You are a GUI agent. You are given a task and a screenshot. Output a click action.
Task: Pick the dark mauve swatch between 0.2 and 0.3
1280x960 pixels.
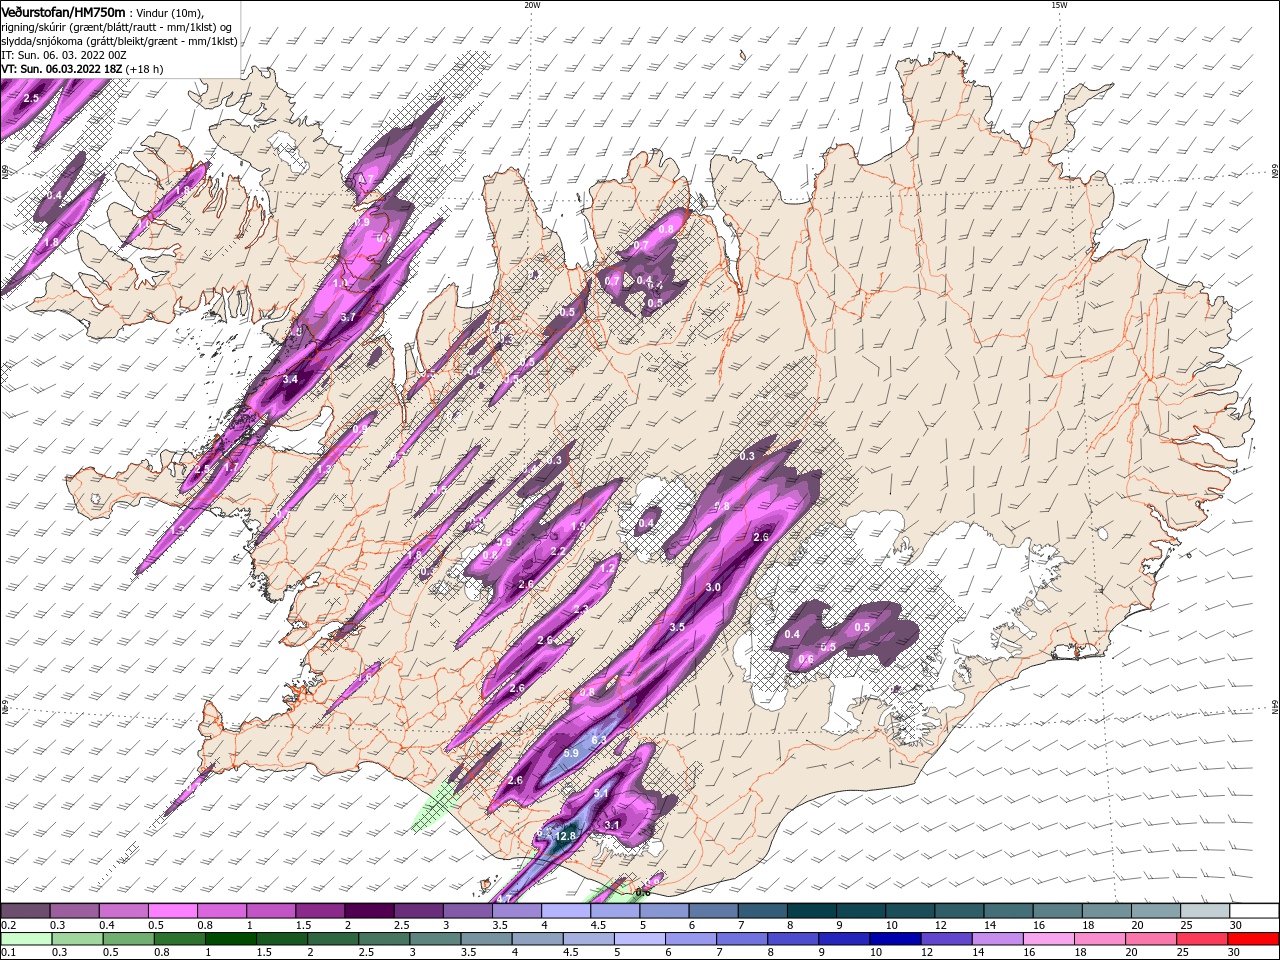pyautogui.click(x=25, y=911)
